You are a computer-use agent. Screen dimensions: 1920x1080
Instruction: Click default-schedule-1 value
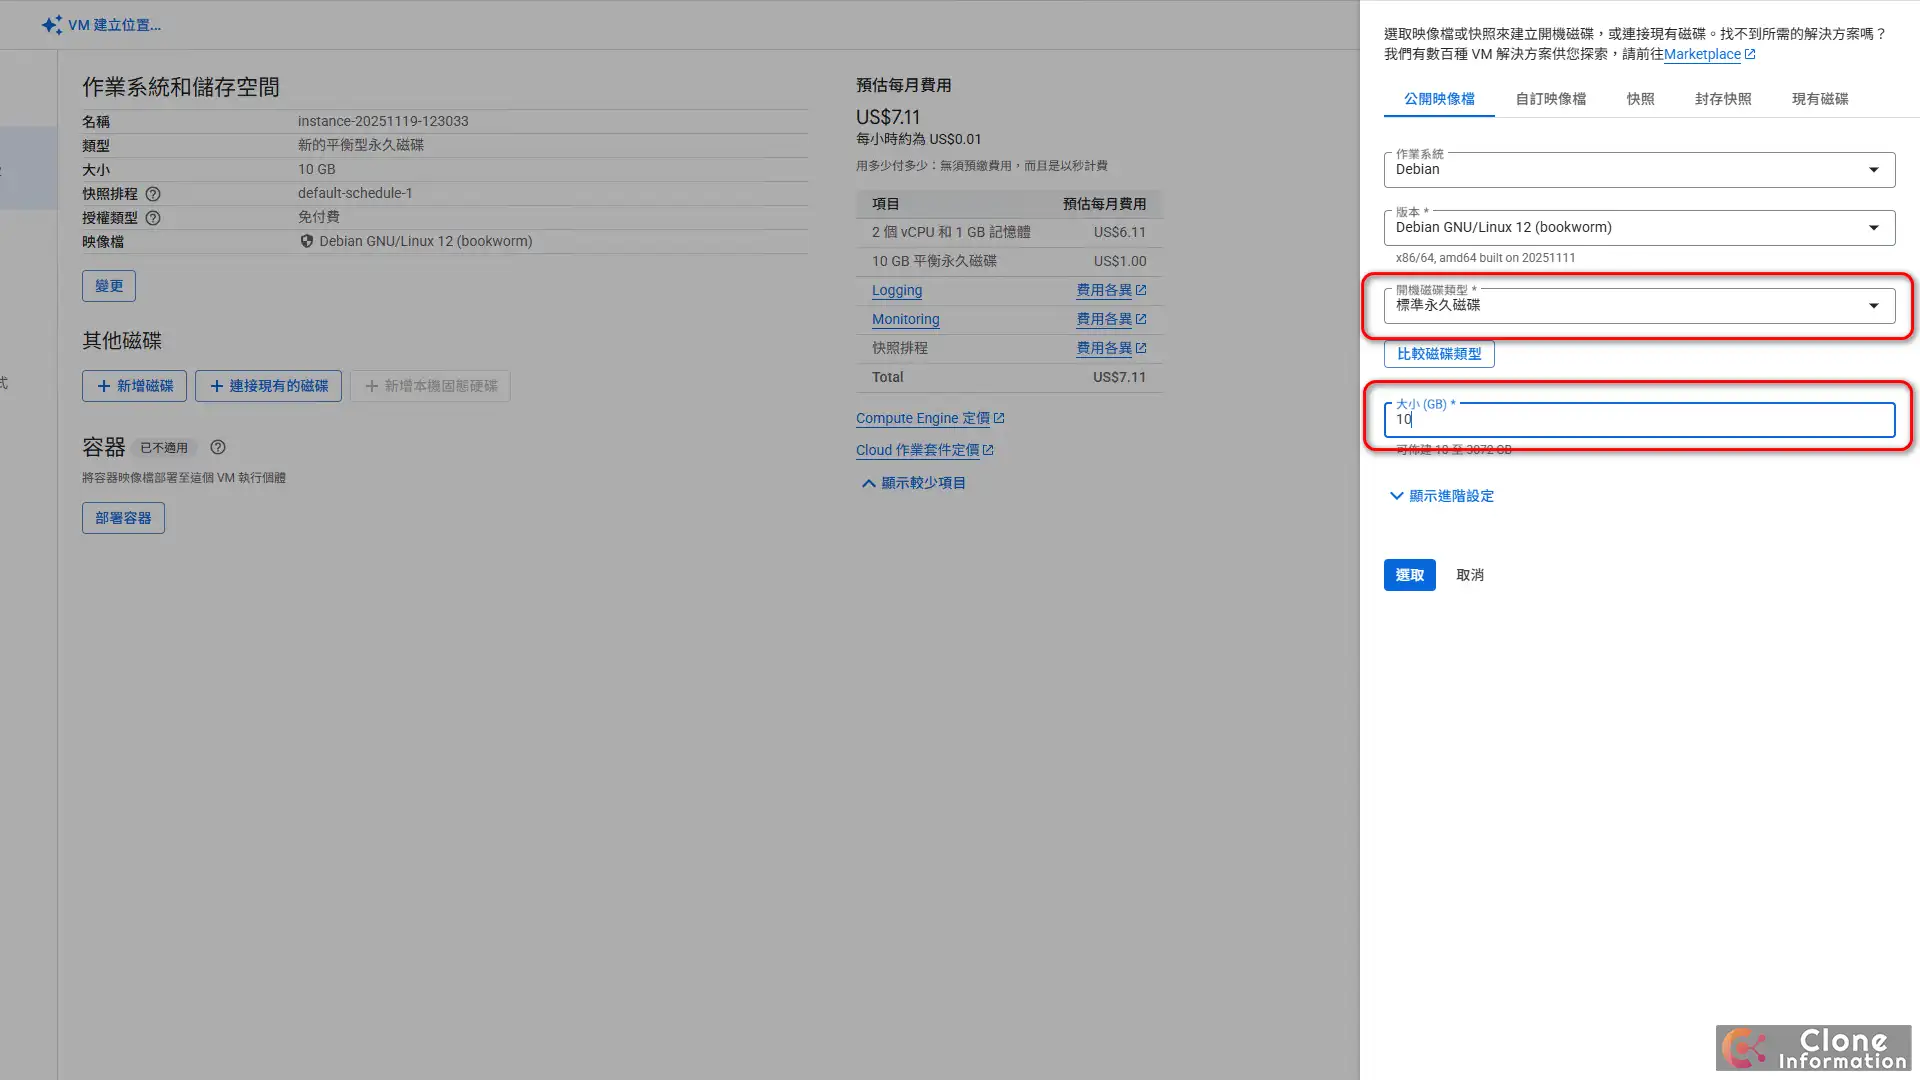click(355, 193)
